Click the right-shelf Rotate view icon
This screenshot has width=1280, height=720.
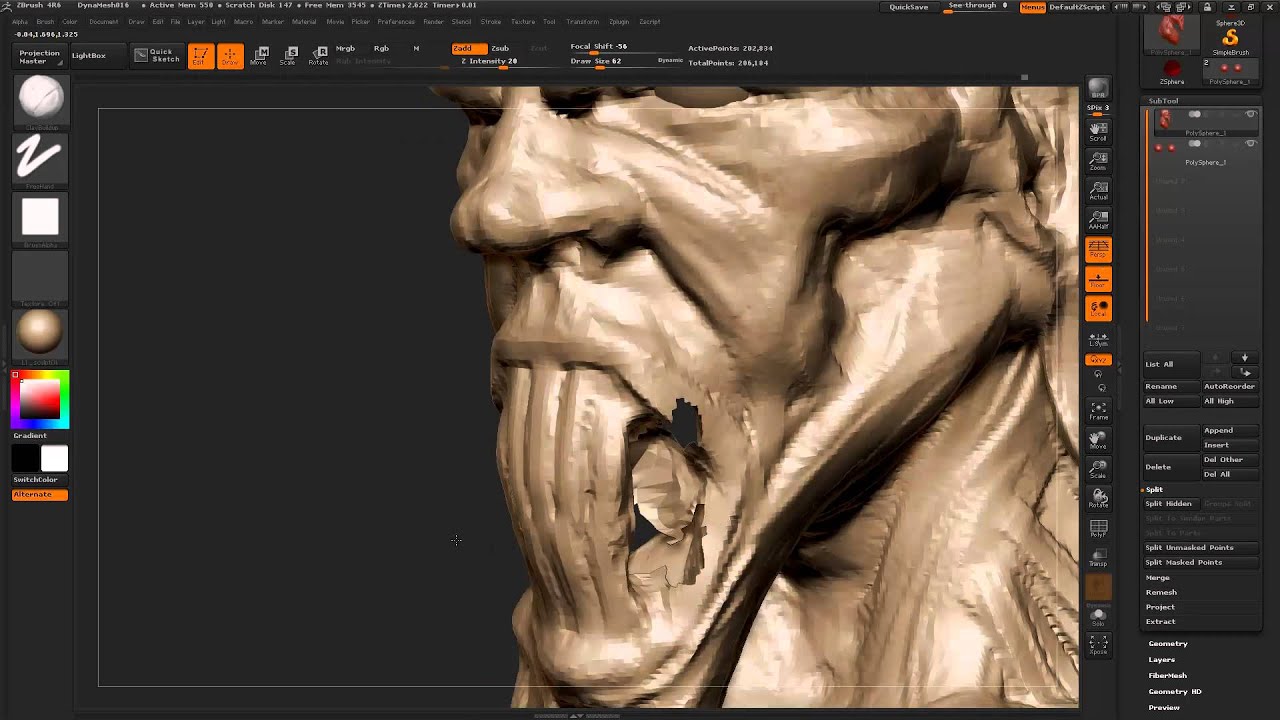pos(1098,498)
